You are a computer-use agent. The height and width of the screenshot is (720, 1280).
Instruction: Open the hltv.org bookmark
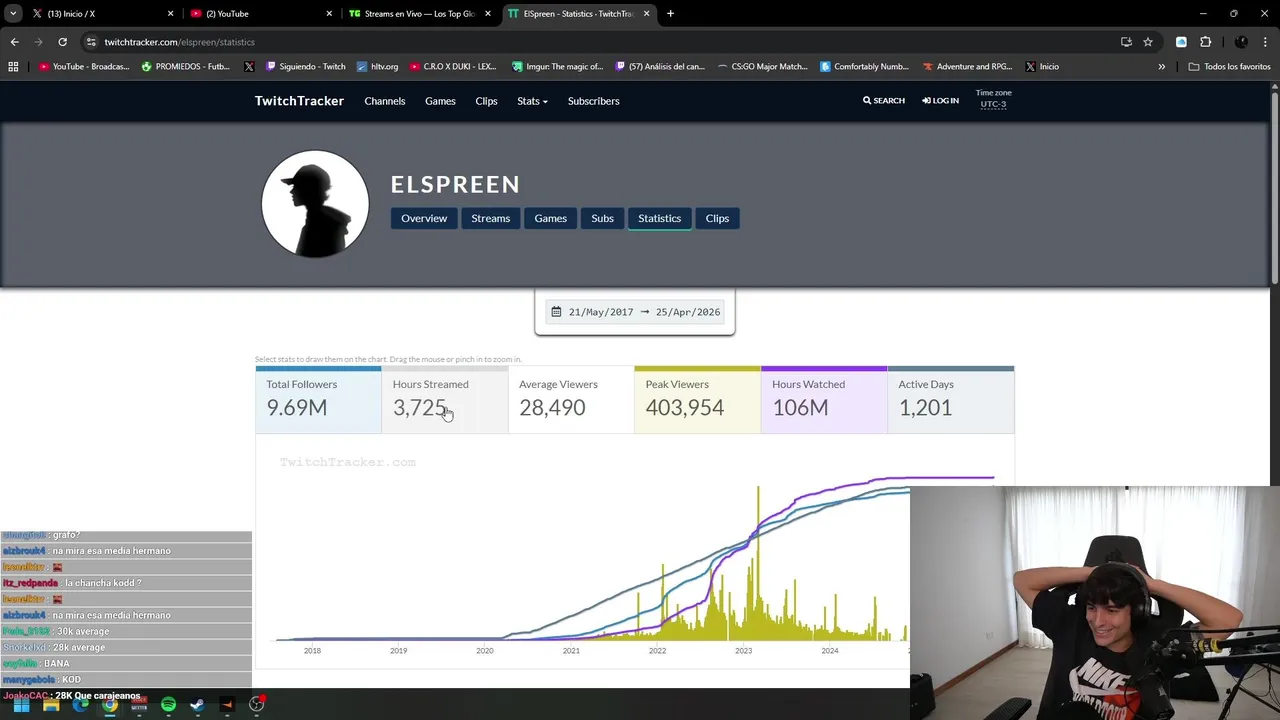[377, 67]
